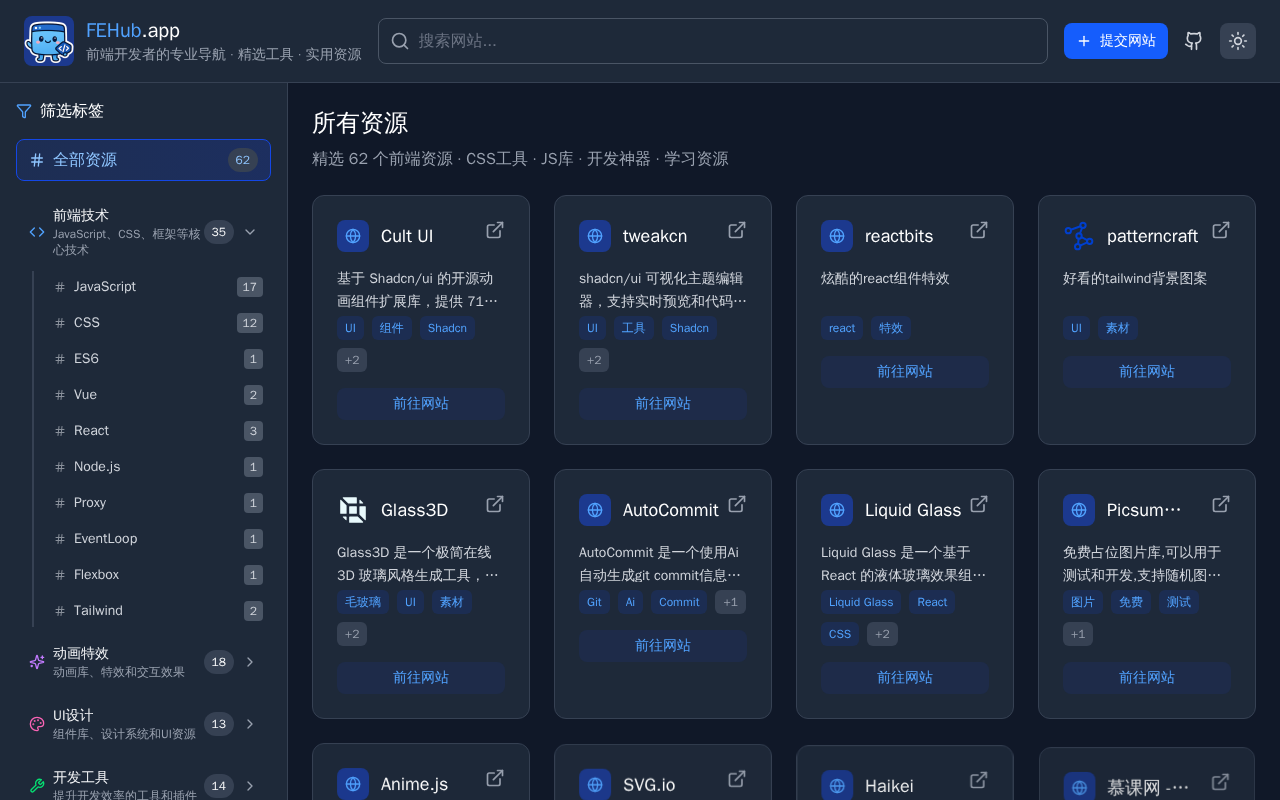
Task: Expand the 动画特效 category chevron
Action: [x=250, y=662]
